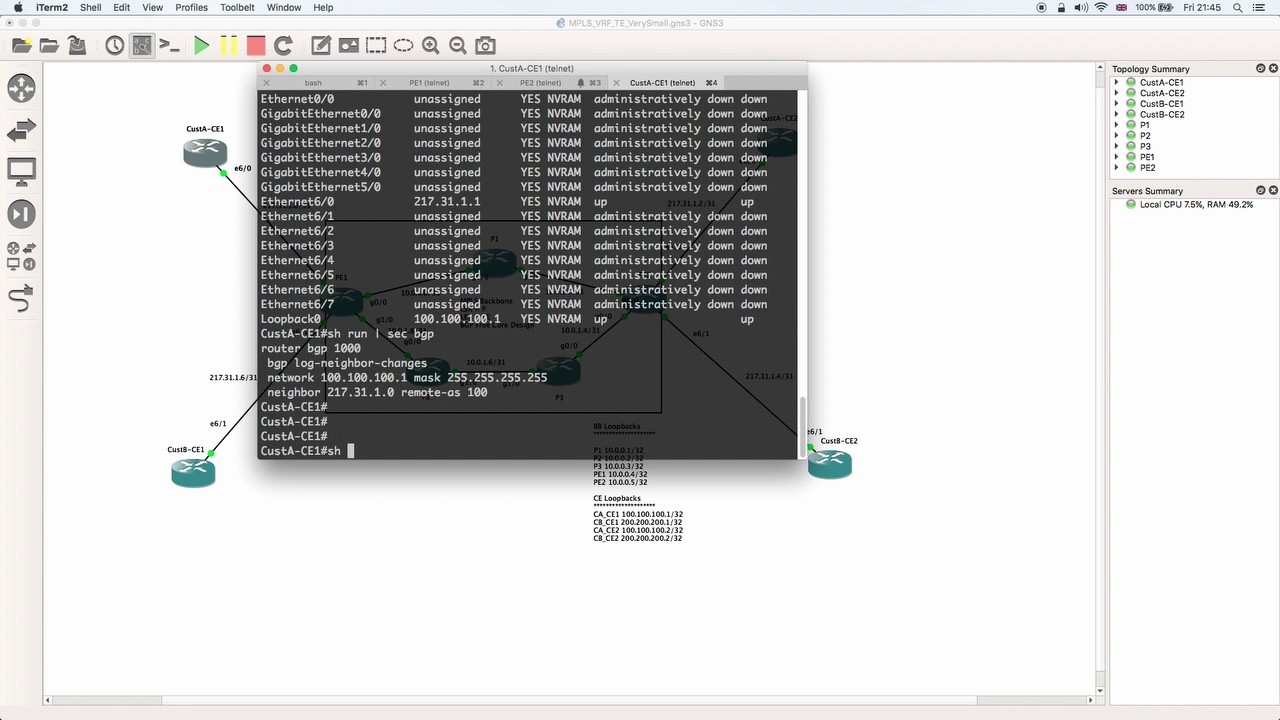Screen dimensions: 1280x720
Task: Open console to all devices
Action: click(169, 45)
